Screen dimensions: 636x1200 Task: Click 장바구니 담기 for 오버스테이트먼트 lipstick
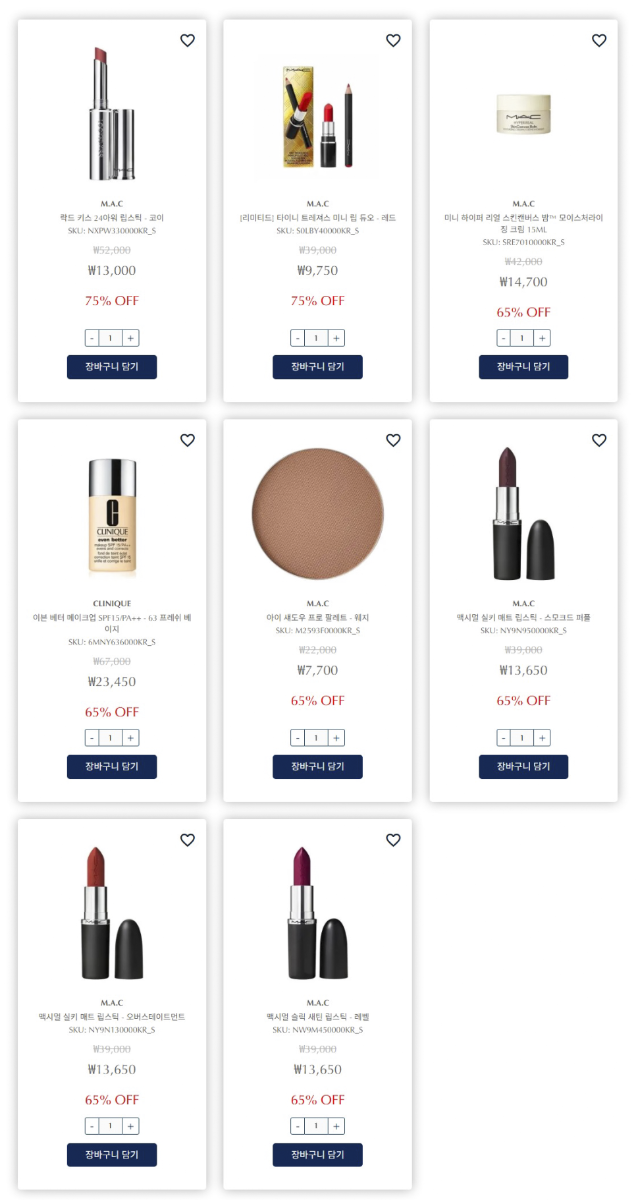pyautogui.click(x=112, y=1155)
